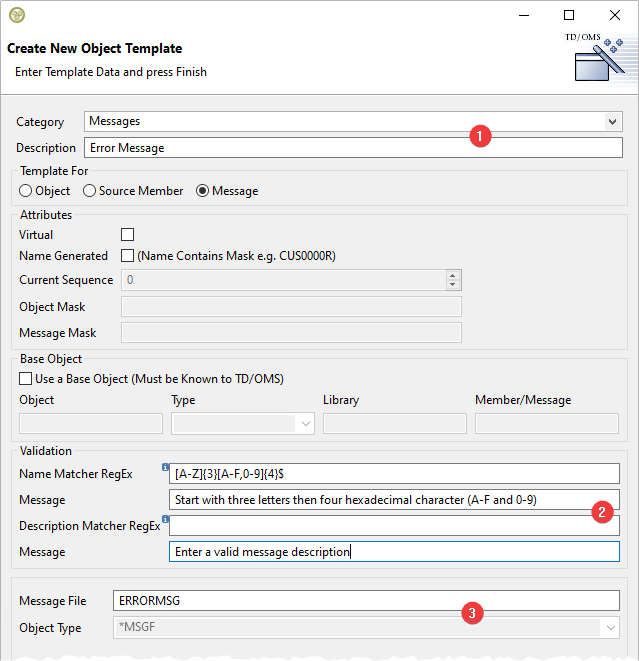Check Use a Base Object option
Screen dimensions: 639x661
click(26, 379)
